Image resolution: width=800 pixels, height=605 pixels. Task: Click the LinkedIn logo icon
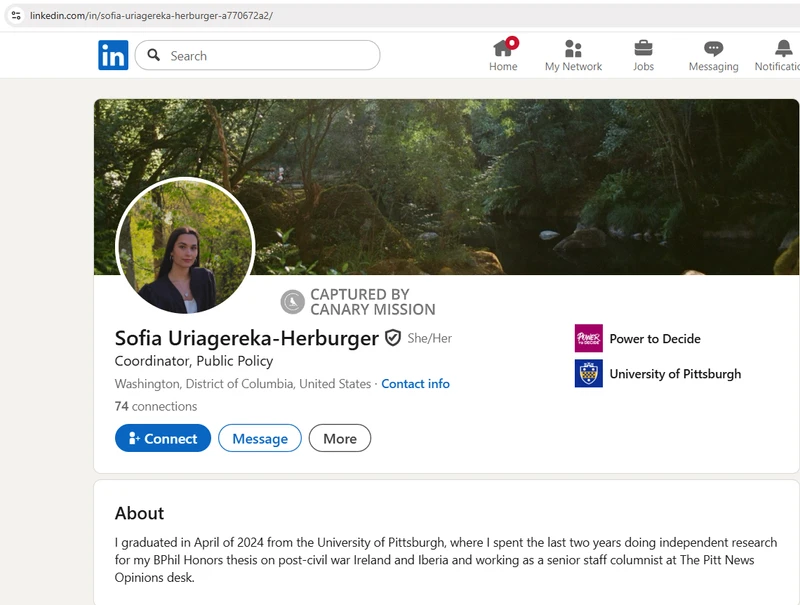[113, 55]
